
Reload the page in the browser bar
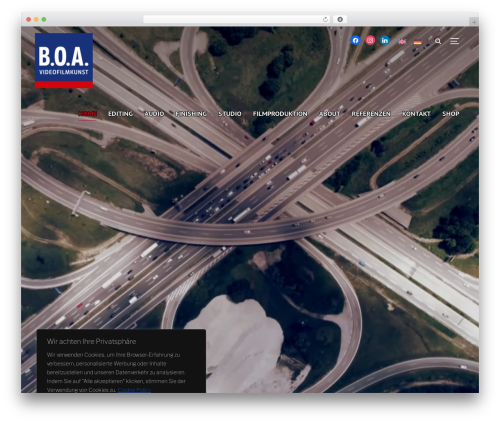[x=325, y=19]
